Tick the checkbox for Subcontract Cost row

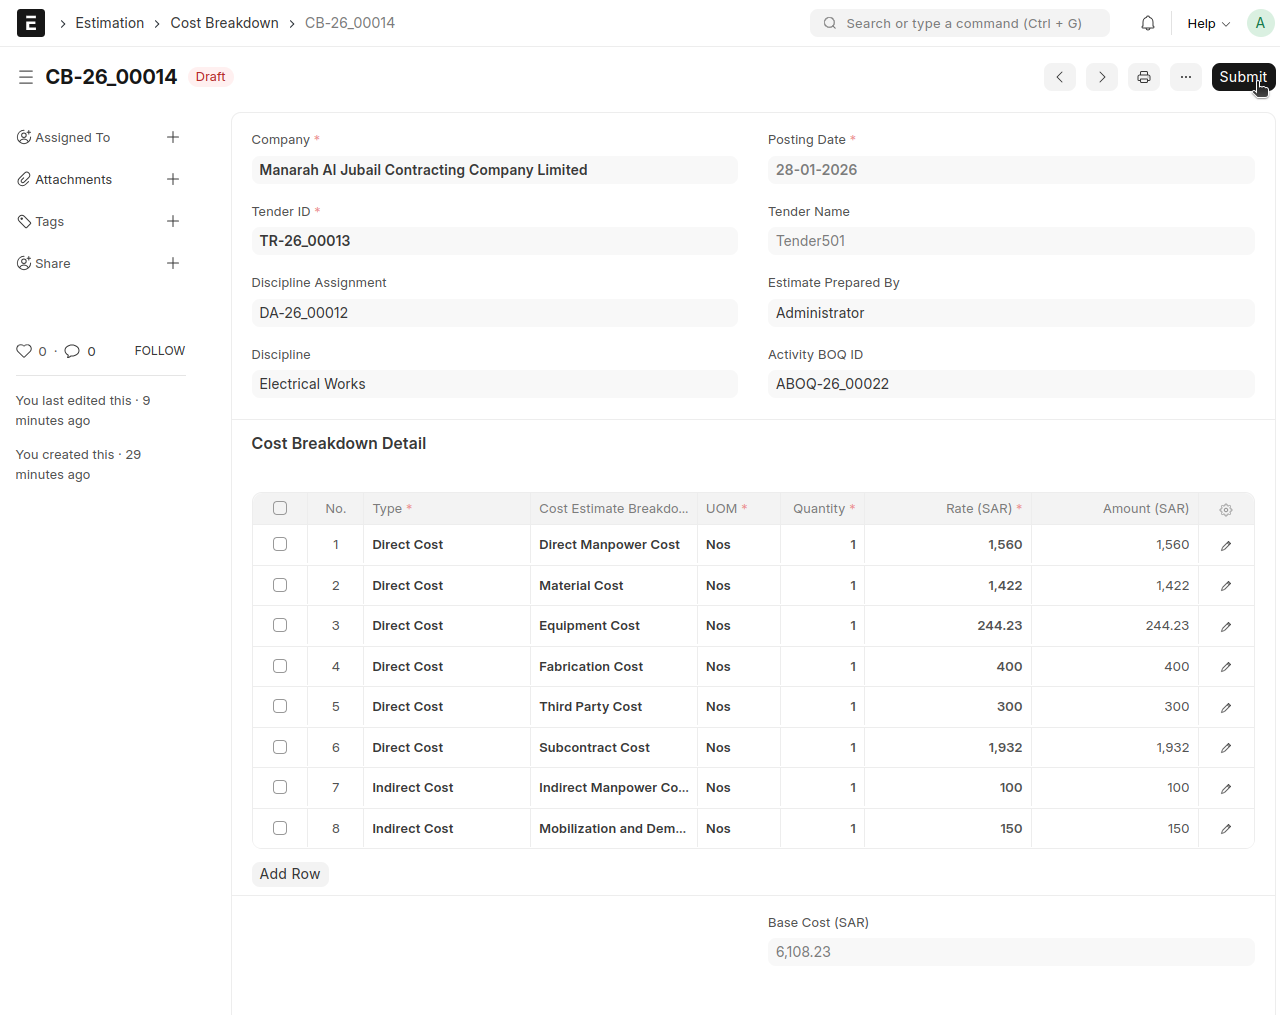tap(280, 747)
